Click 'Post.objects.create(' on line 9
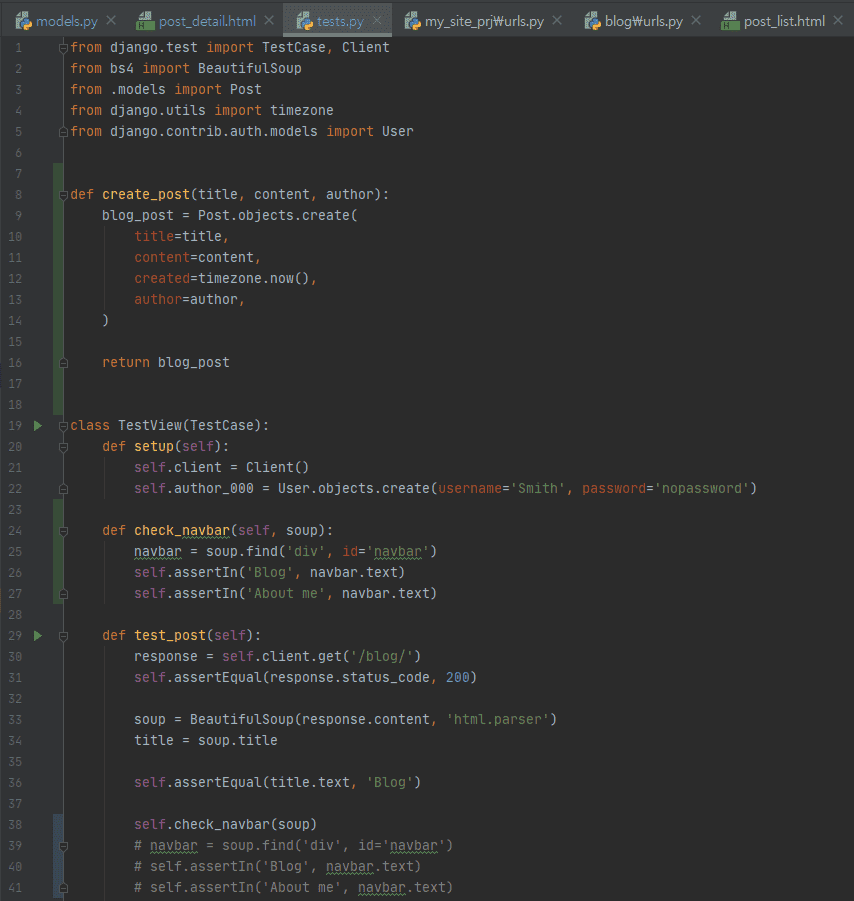The width and height of the screenshot is (854, 901). click(278, 215)
